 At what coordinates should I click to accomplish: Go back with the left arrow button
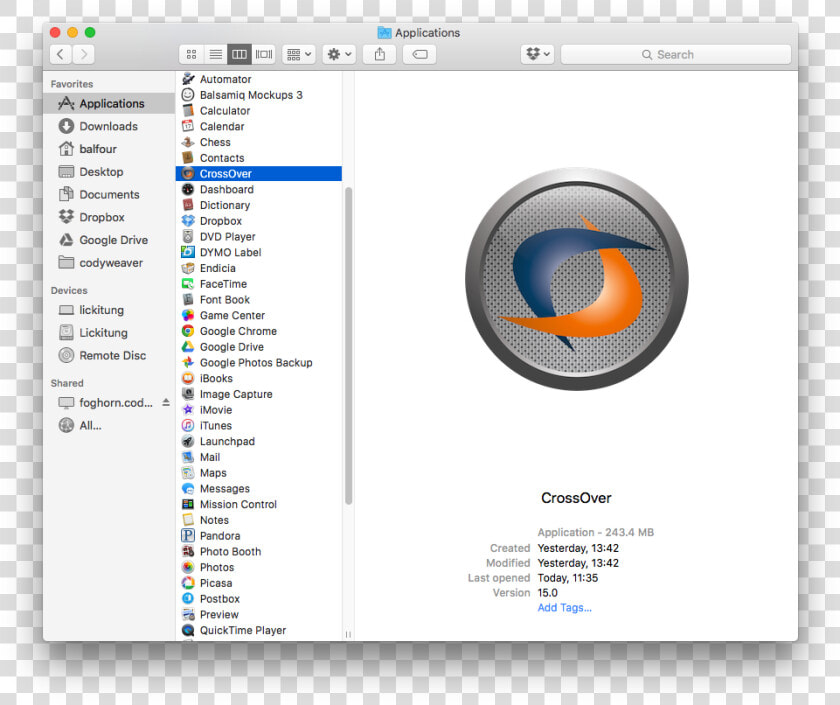pos(61,54)
